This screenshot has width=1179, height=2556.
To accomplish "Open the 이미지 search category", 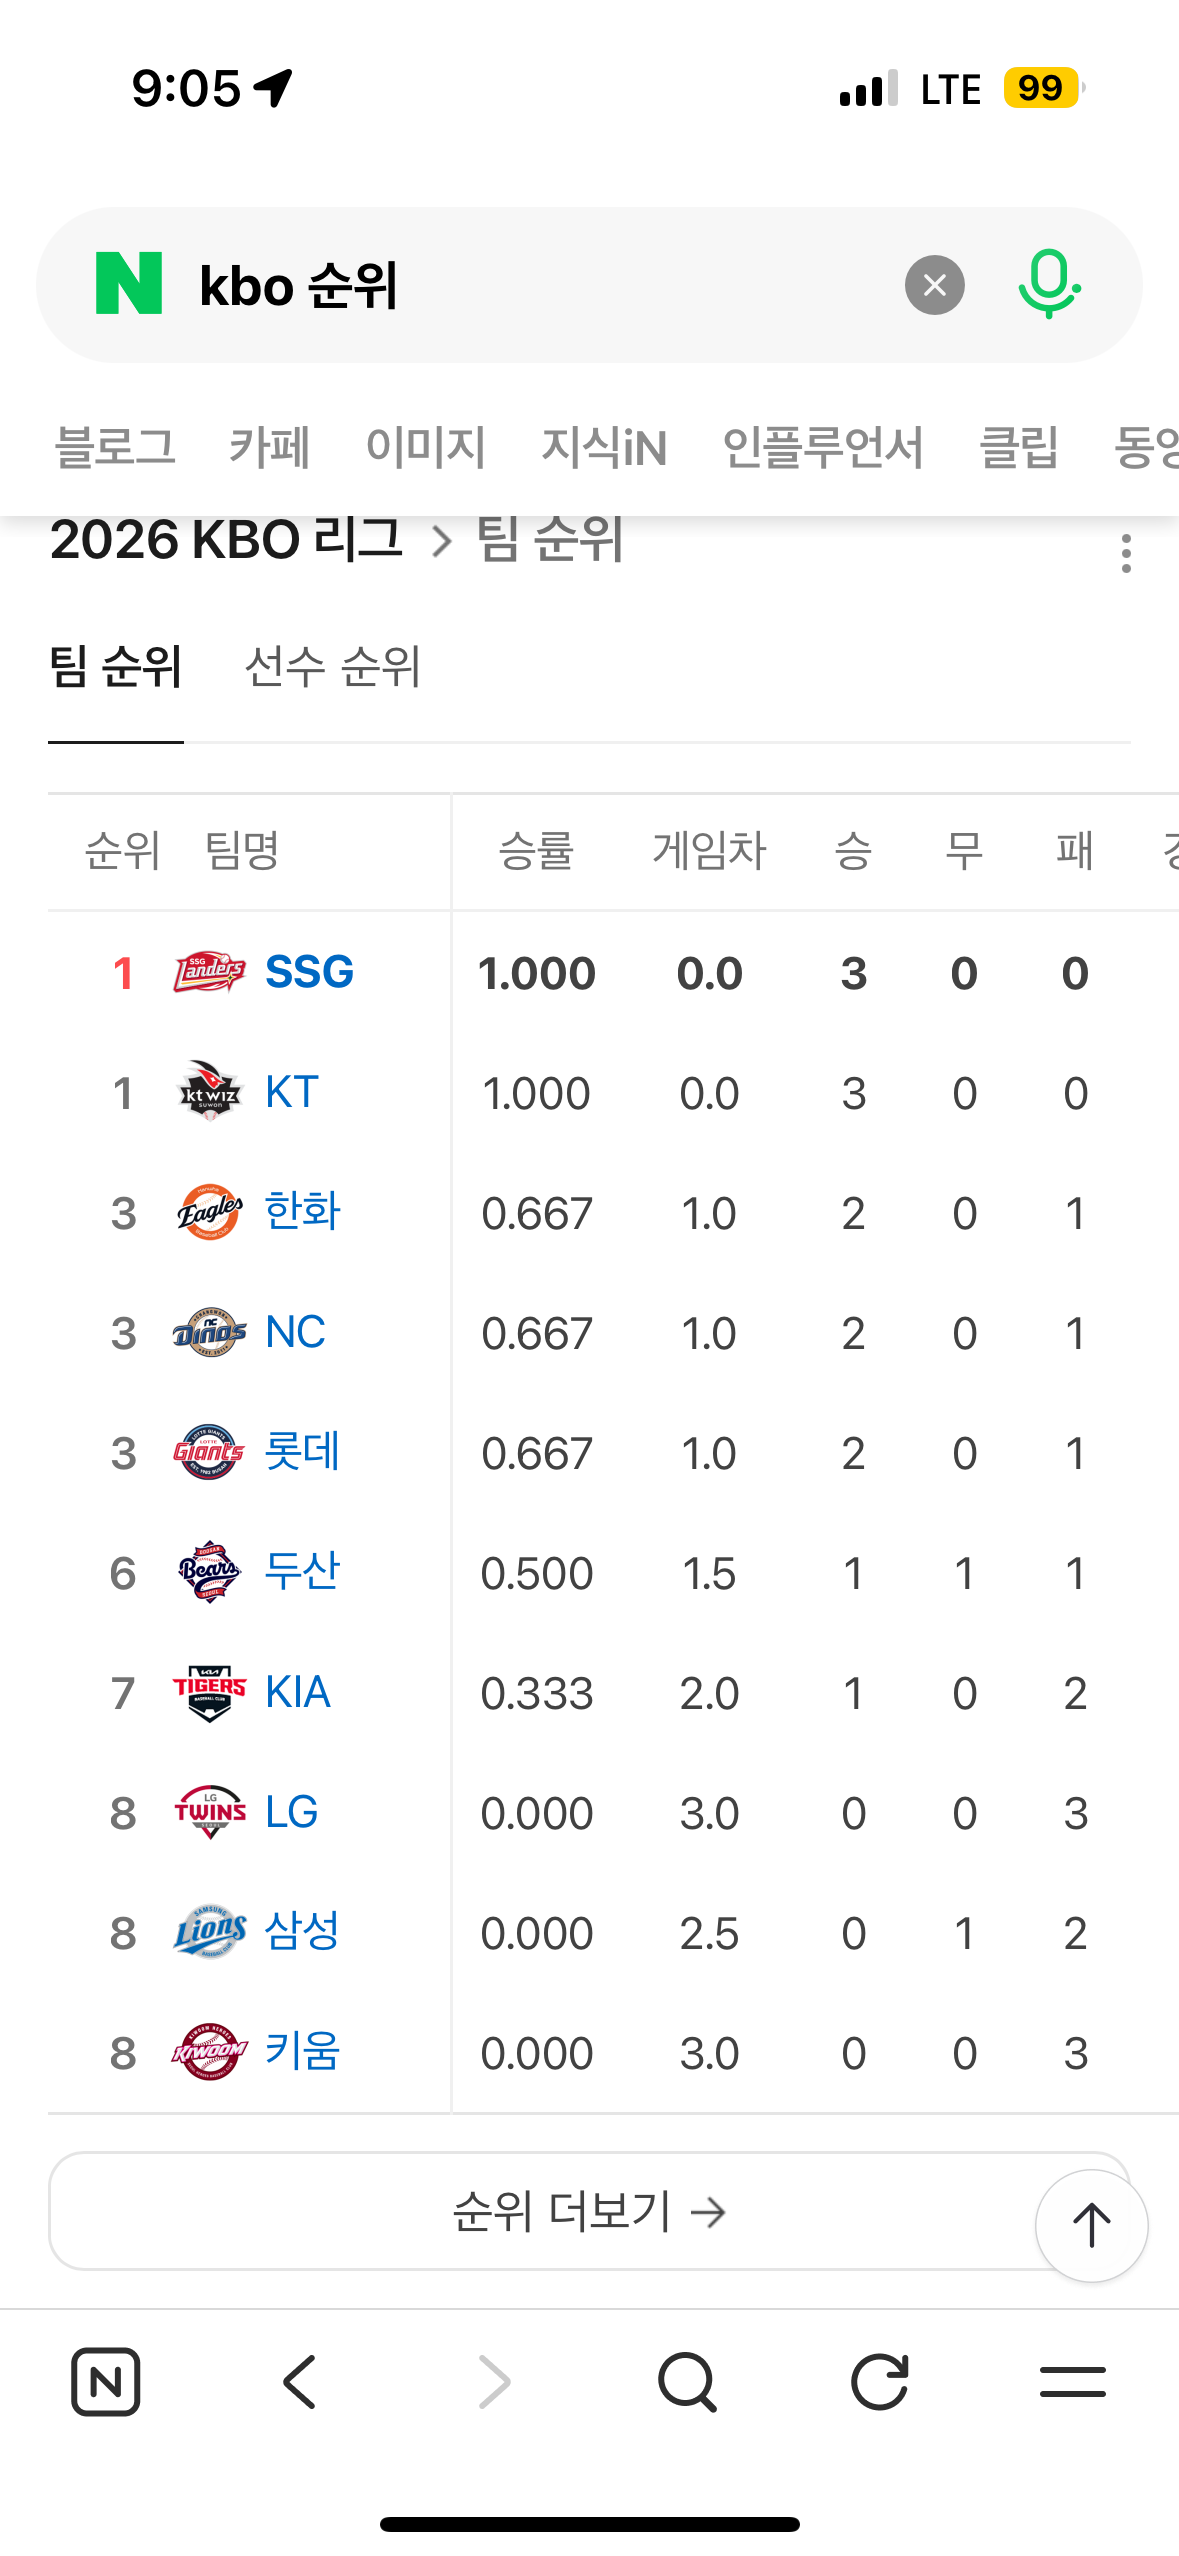I will point(425,446).
